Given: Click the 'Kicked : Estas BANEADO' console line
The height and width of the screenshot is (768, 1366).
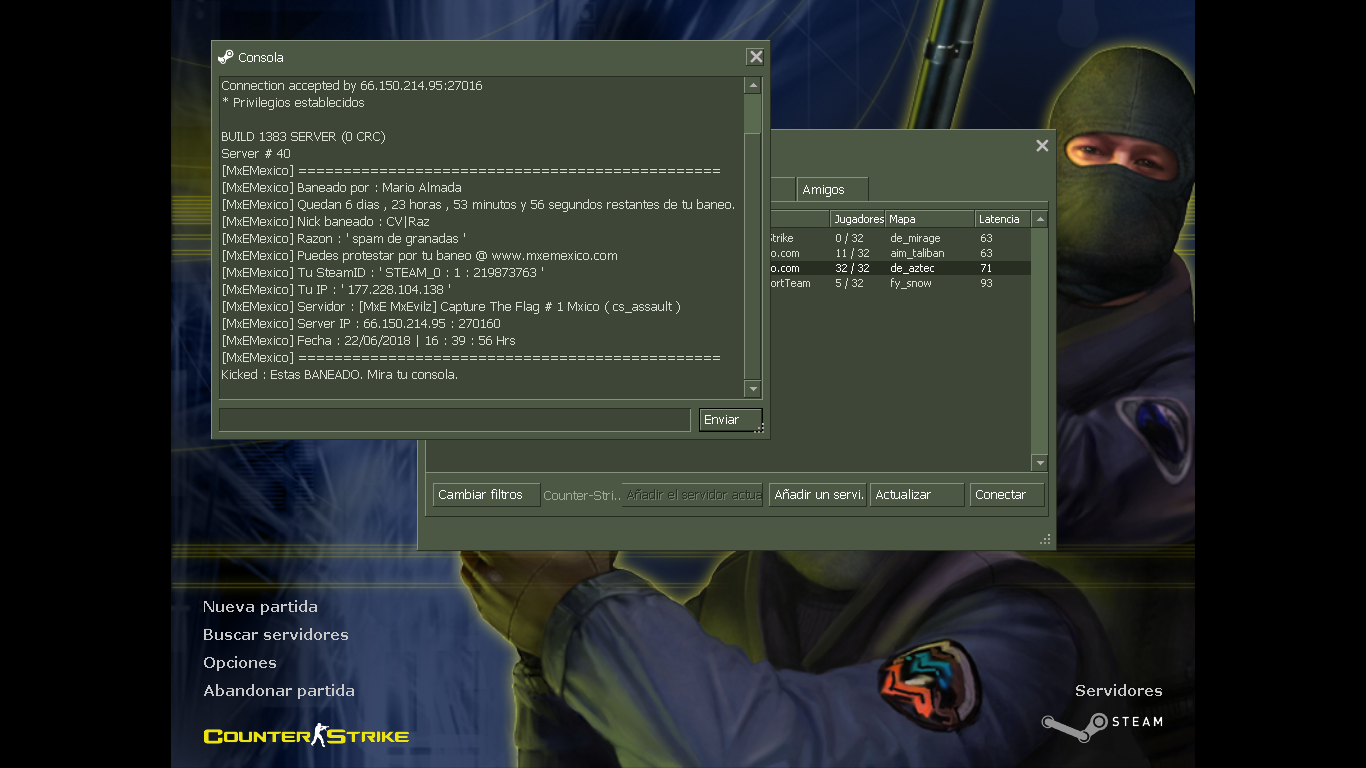Looking at the screenshot, I should click(339, 375).
